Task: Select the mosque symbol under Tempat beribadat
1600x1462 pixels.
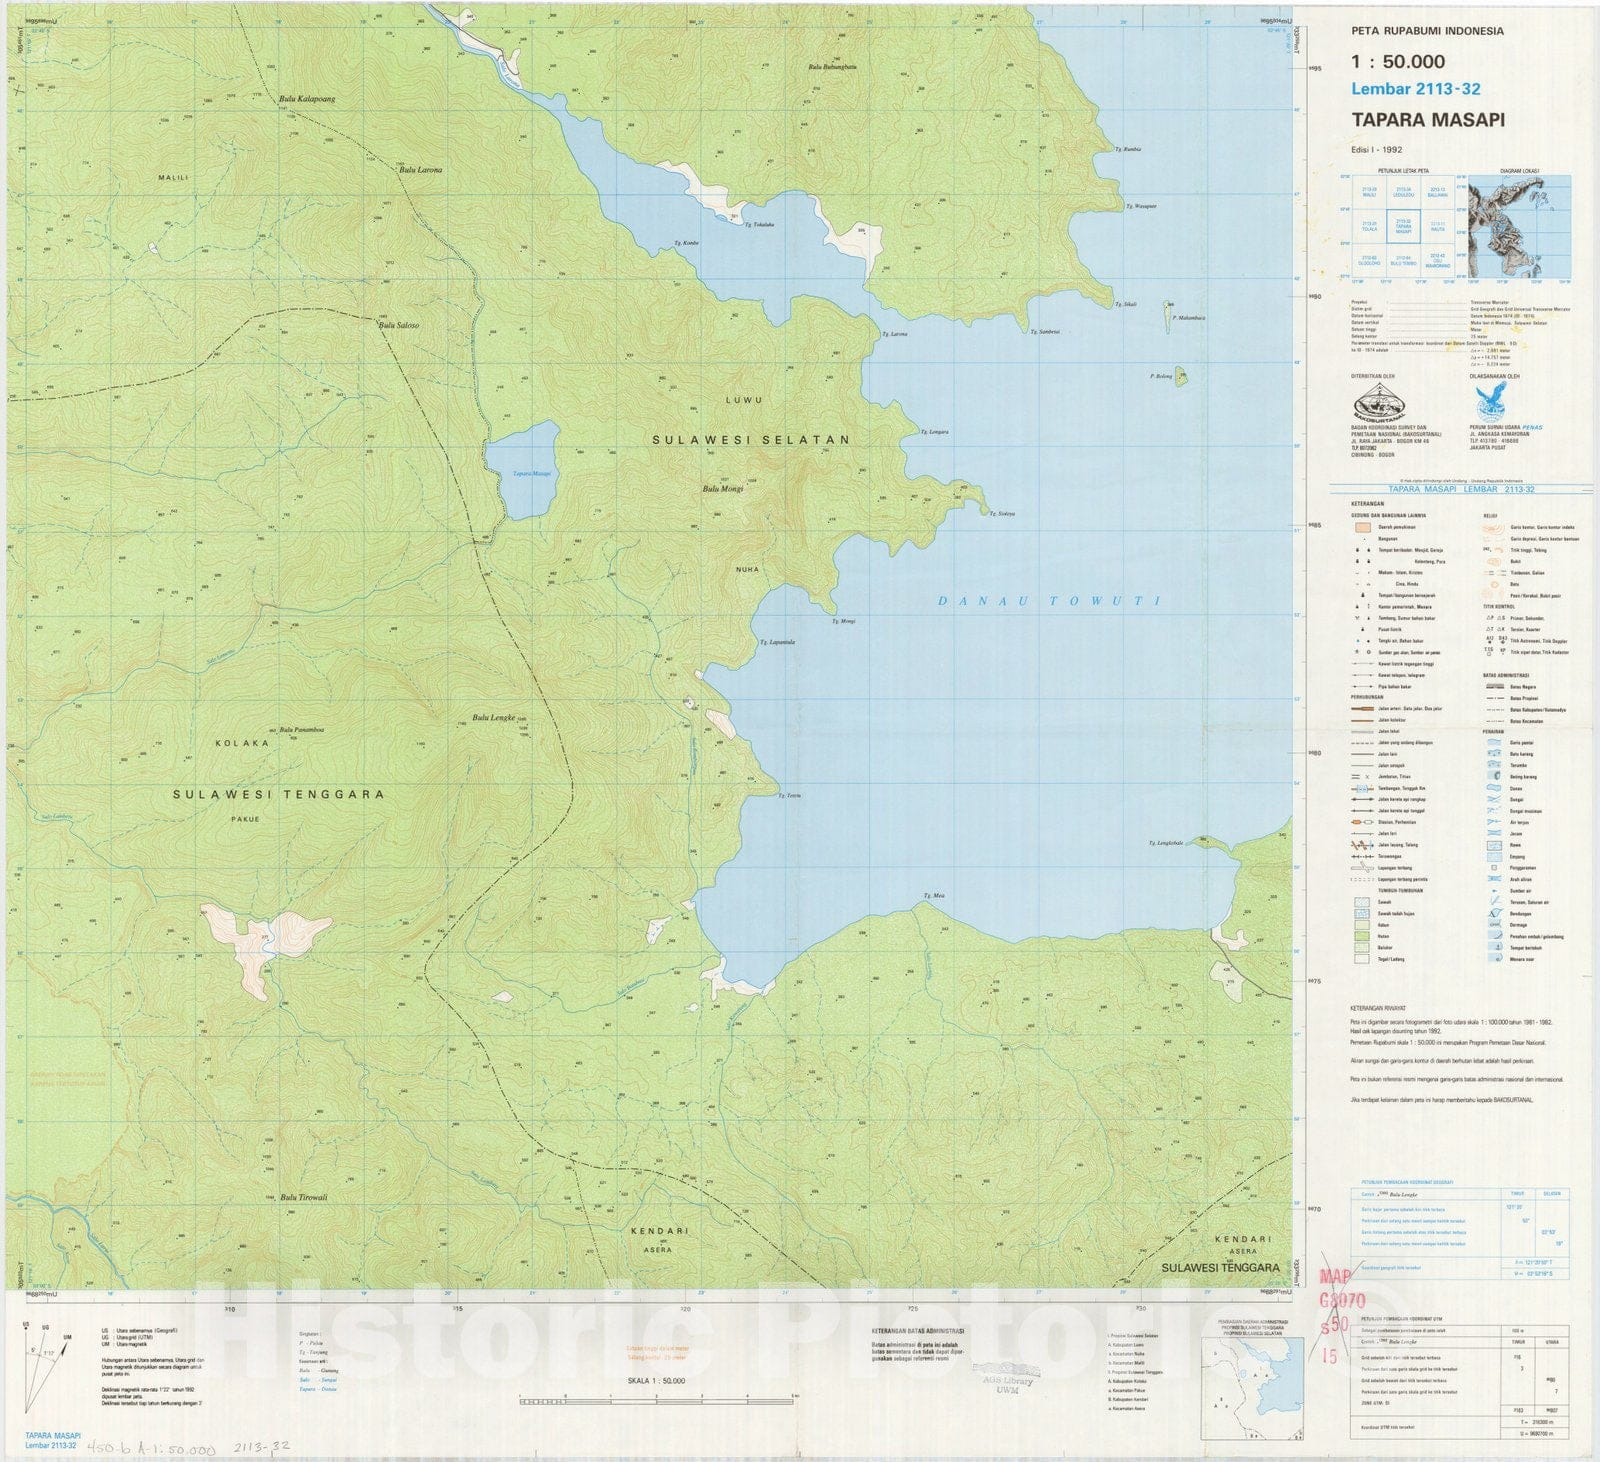Action: [1358, 550]
